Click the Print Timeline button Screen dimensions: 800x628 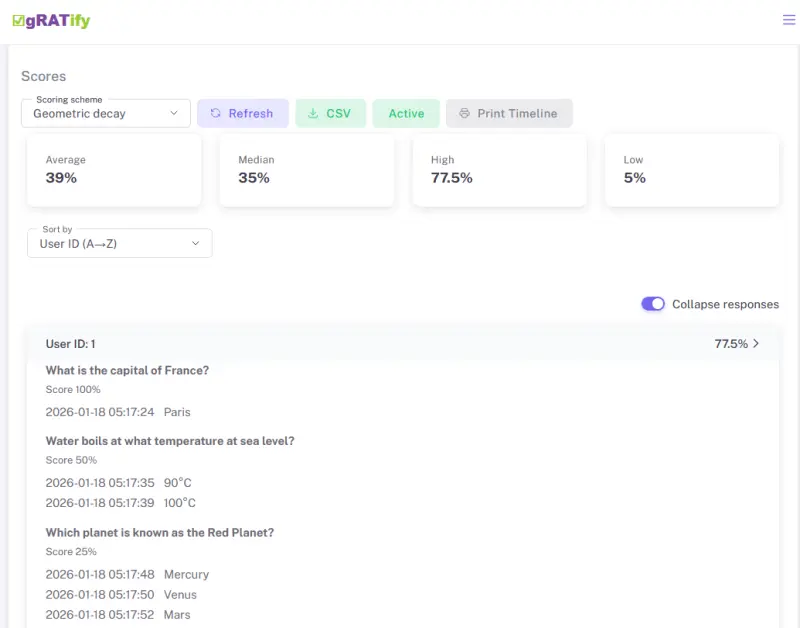point(509,114)
